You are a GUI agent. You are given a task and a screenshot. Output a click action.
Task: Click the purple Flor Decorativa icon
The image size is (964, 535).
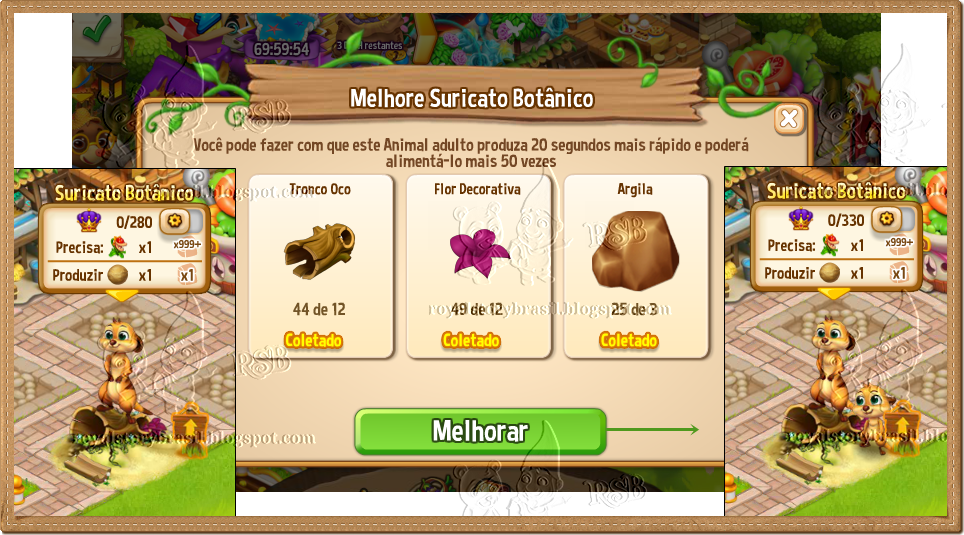[x=478, y=252]
